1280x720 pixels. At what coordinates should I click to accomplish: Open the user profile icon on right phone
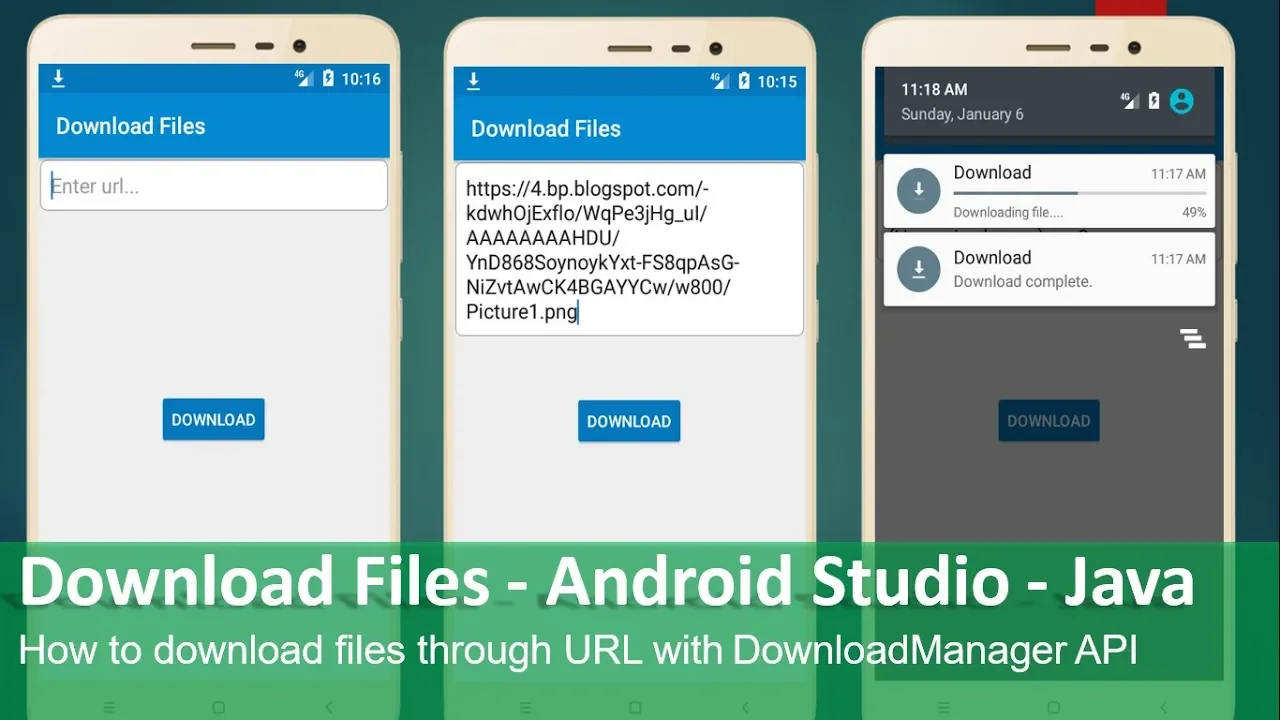pos(1182,100)
